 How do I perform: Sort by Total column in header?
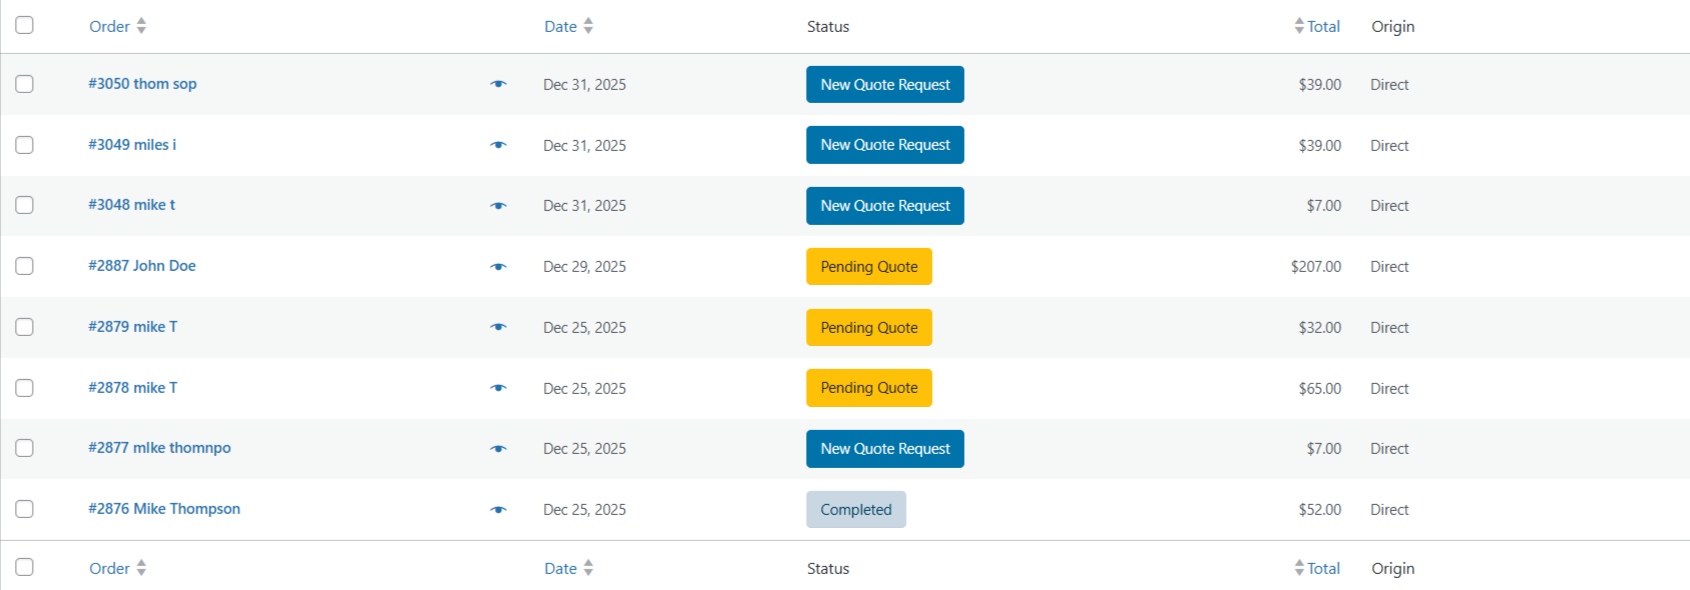pyautogui.click(x=1323, y=26)
